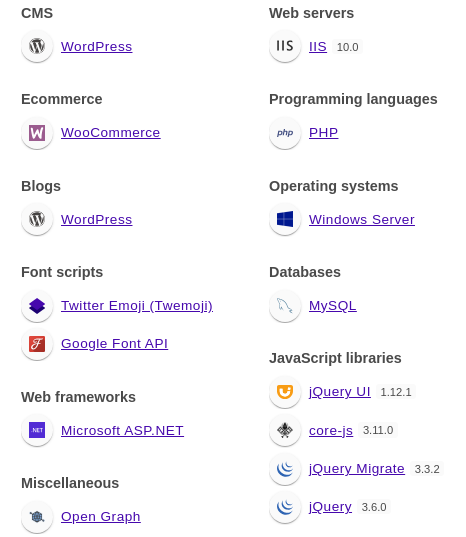Click the WordPress icon under CMS

point(37,46)
